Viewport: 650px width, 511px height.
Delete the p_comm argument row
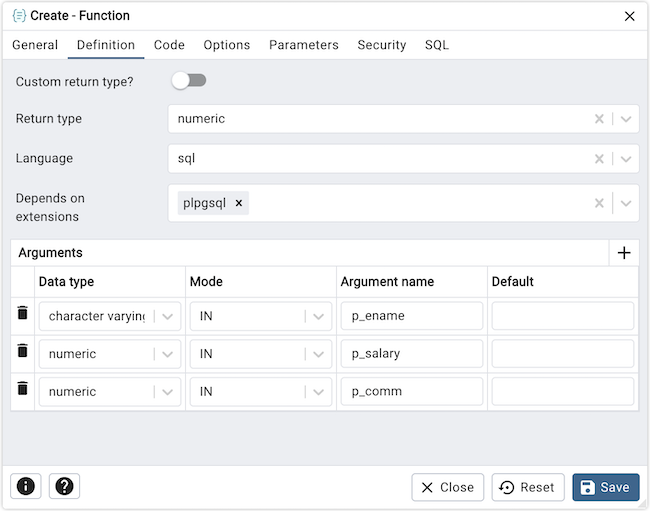(22, 389)
